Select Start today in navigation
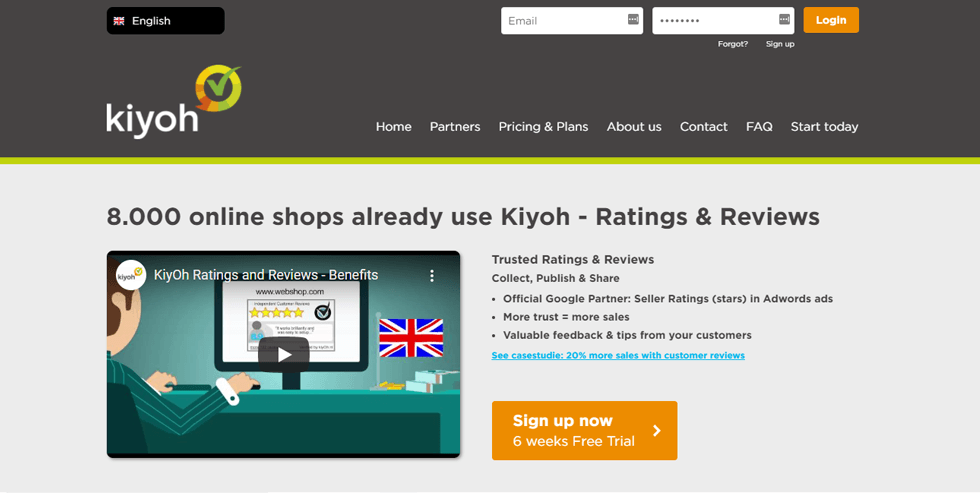Viewport: 980px width, 493px height. point(824,127)
